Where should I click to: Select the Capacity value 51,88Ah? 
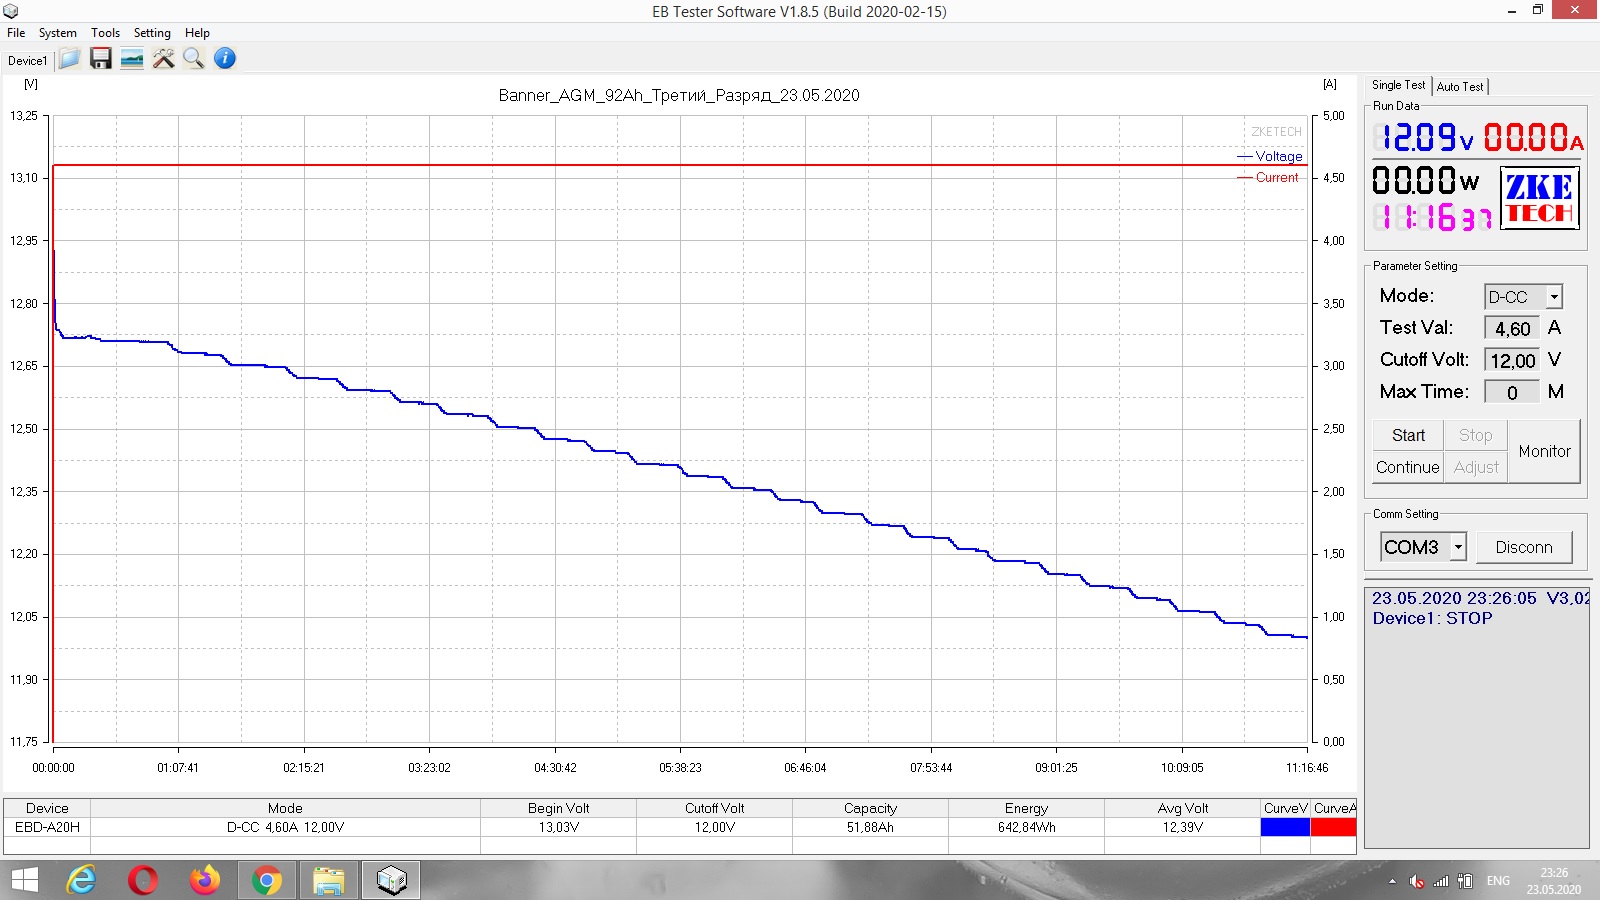click(x=870, y=827)
